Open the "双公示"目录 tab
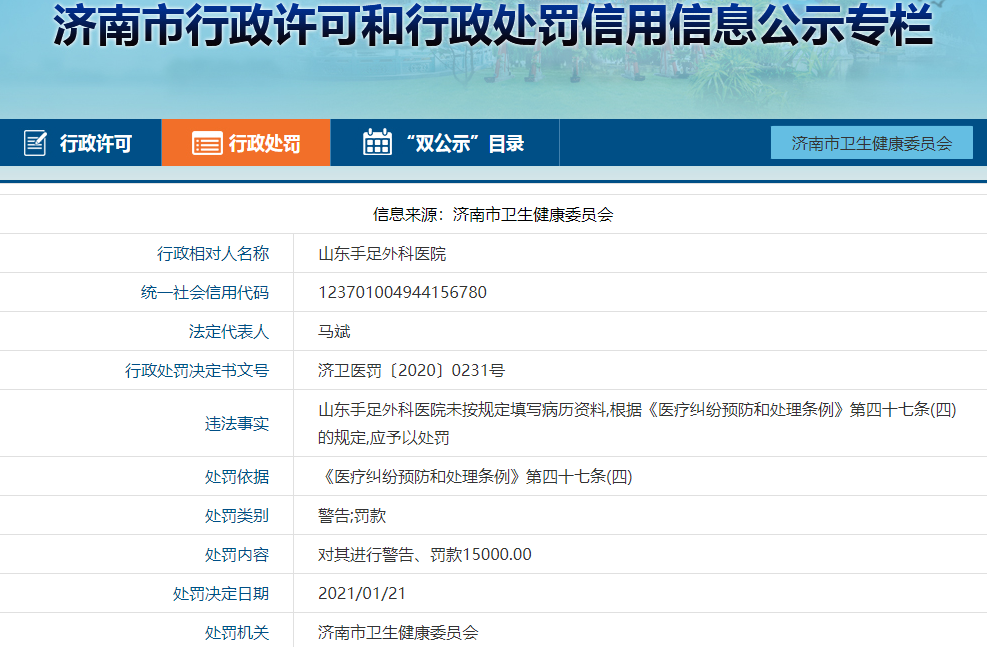This screenshot has height=647, width=987. 445,143
